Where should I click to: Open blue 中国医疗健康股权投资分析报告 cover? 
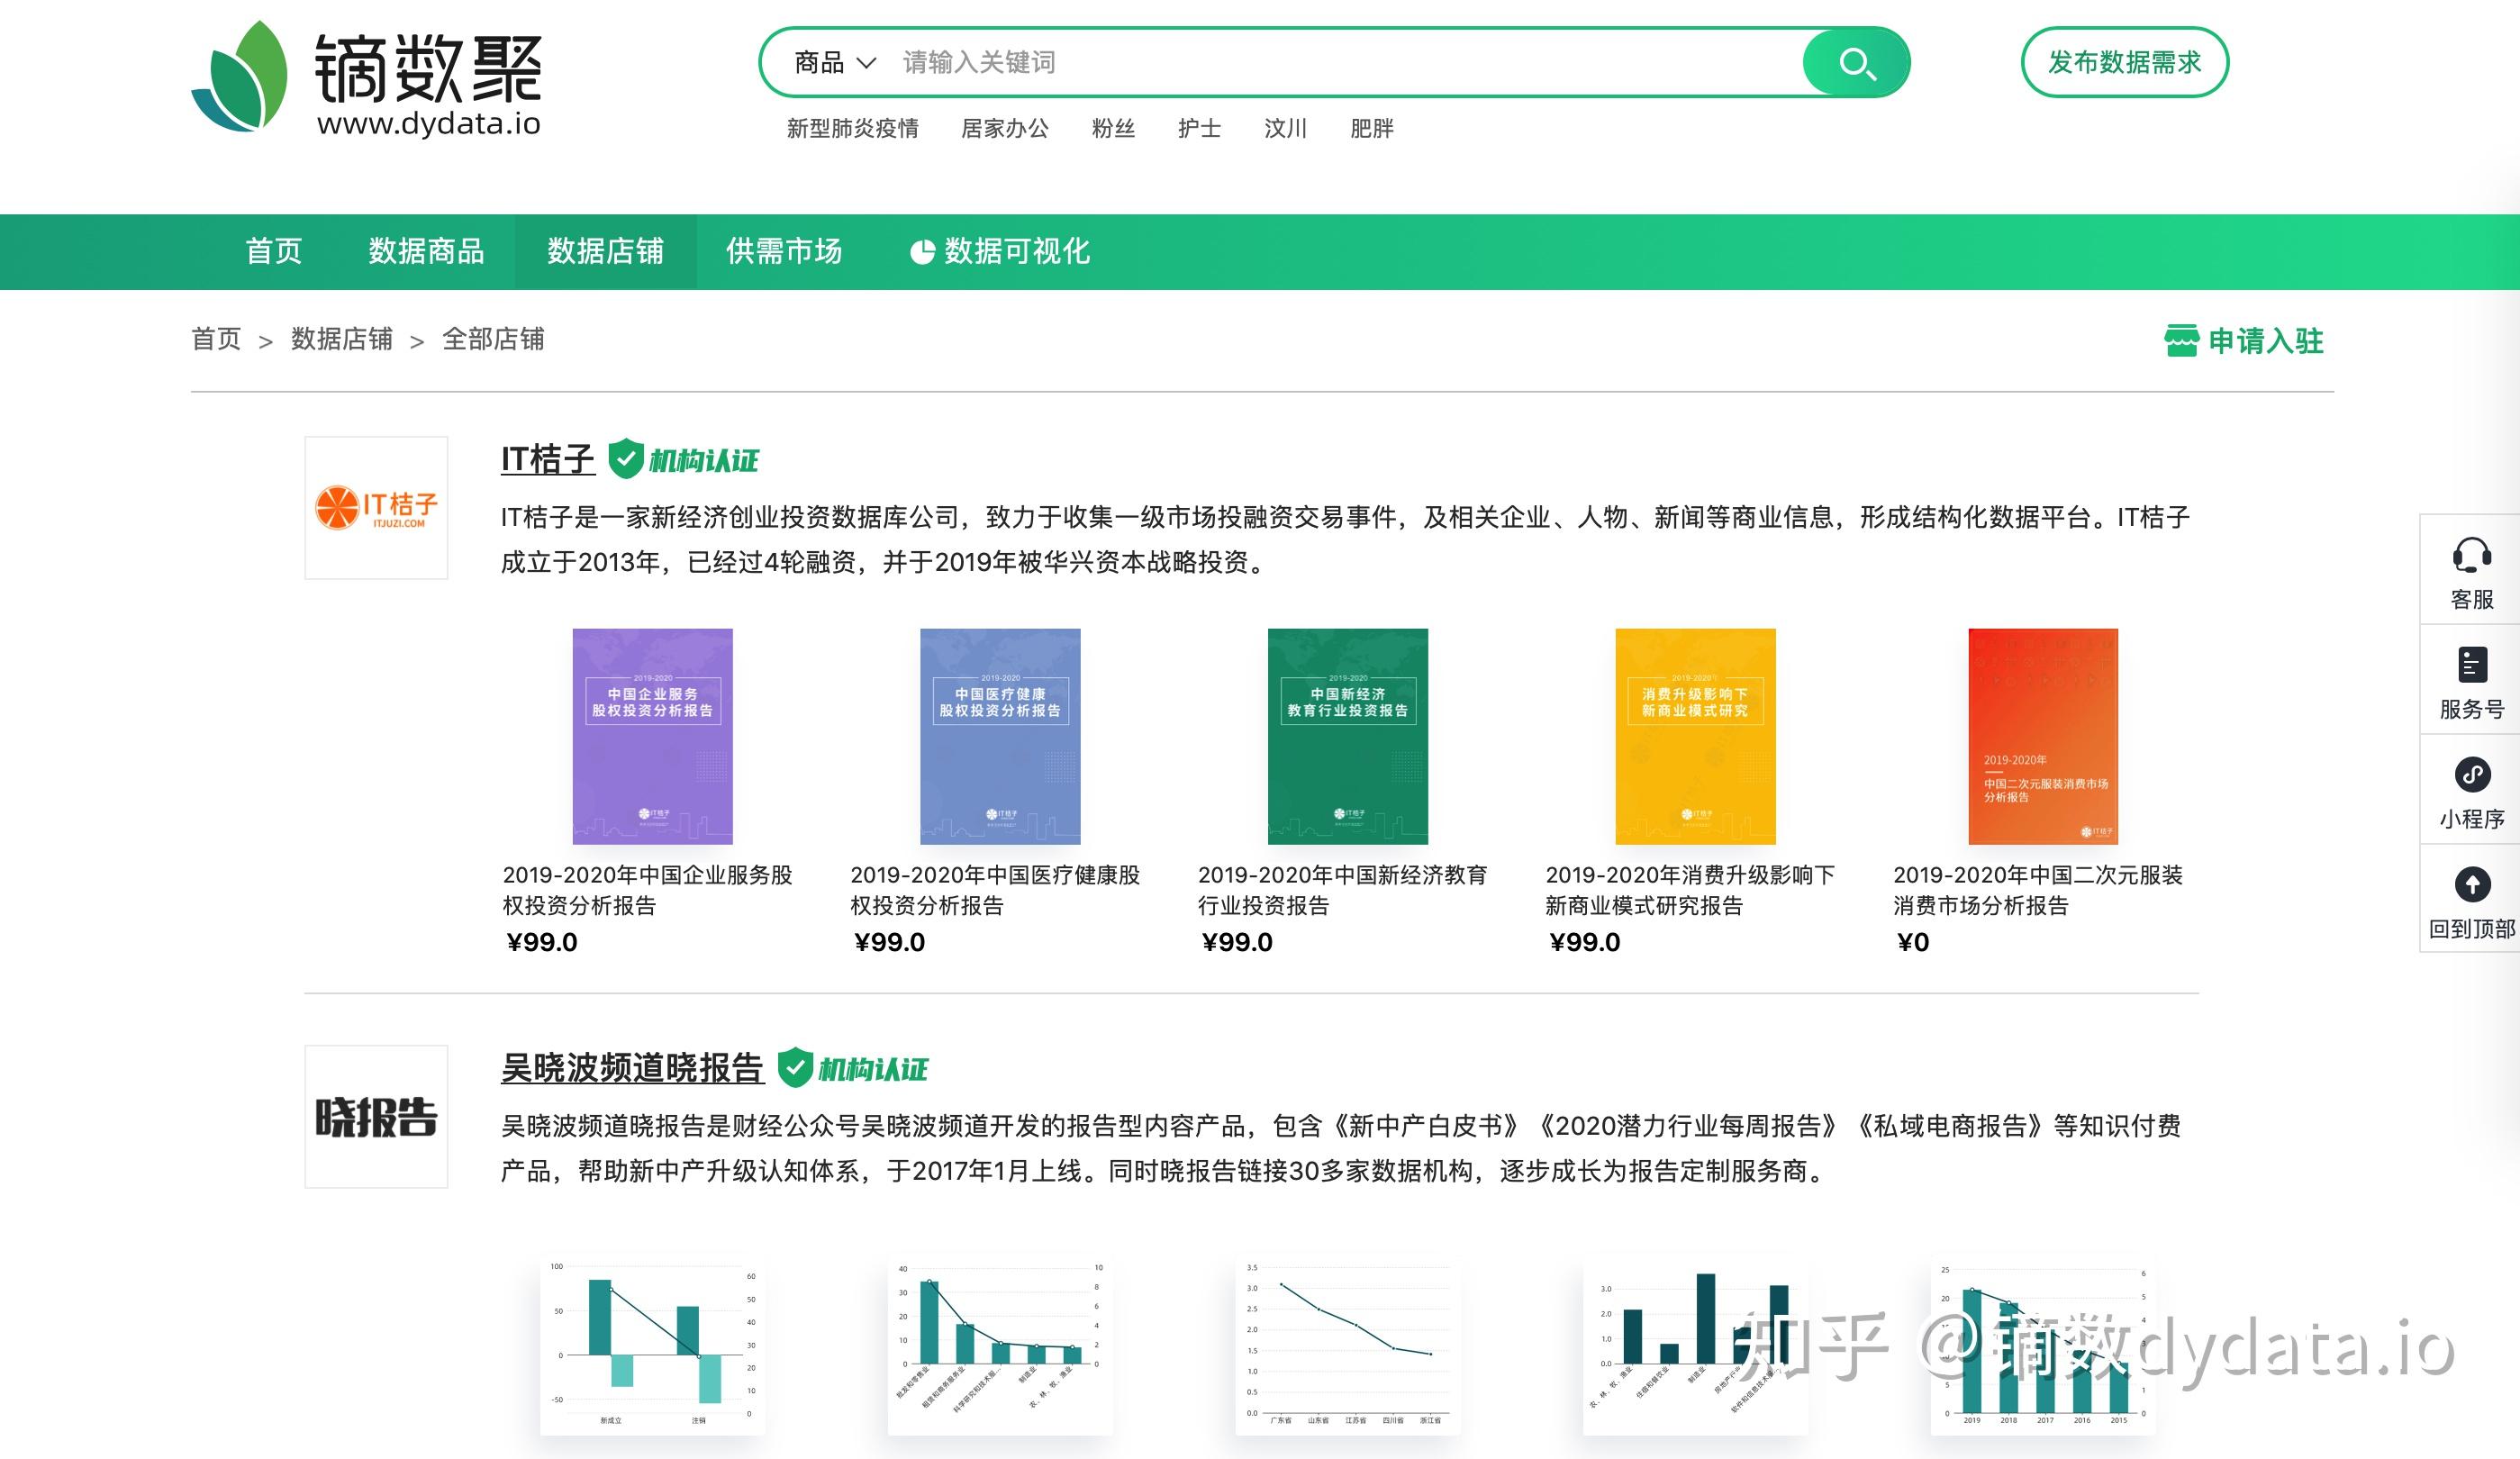(x=1000, y=736)
